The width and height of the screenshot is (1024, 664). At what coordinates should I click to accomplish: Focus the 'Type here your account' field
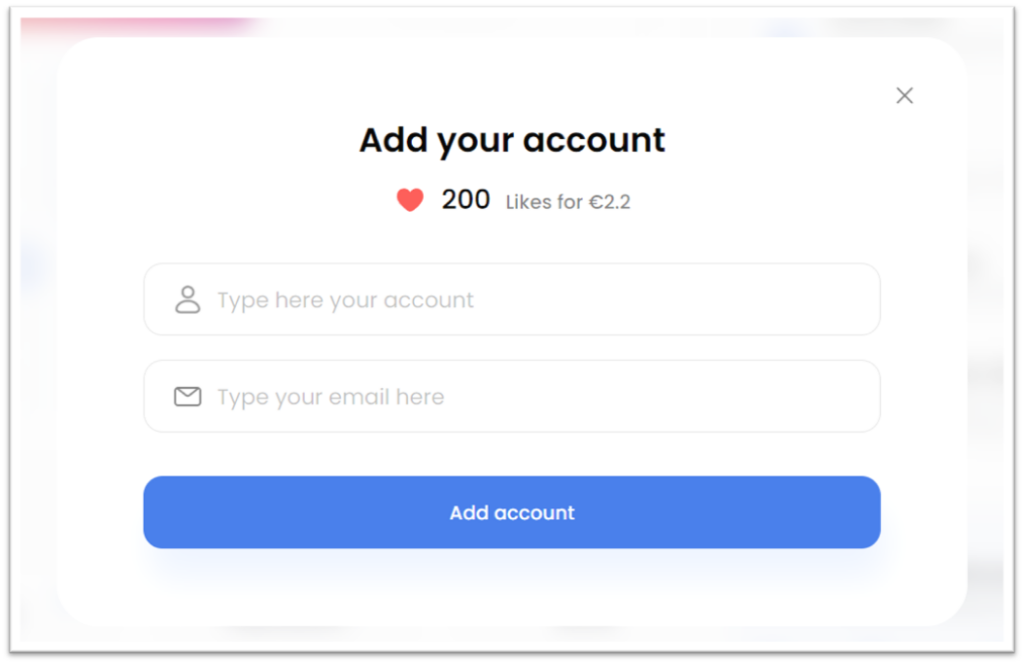tap(512, 300)
